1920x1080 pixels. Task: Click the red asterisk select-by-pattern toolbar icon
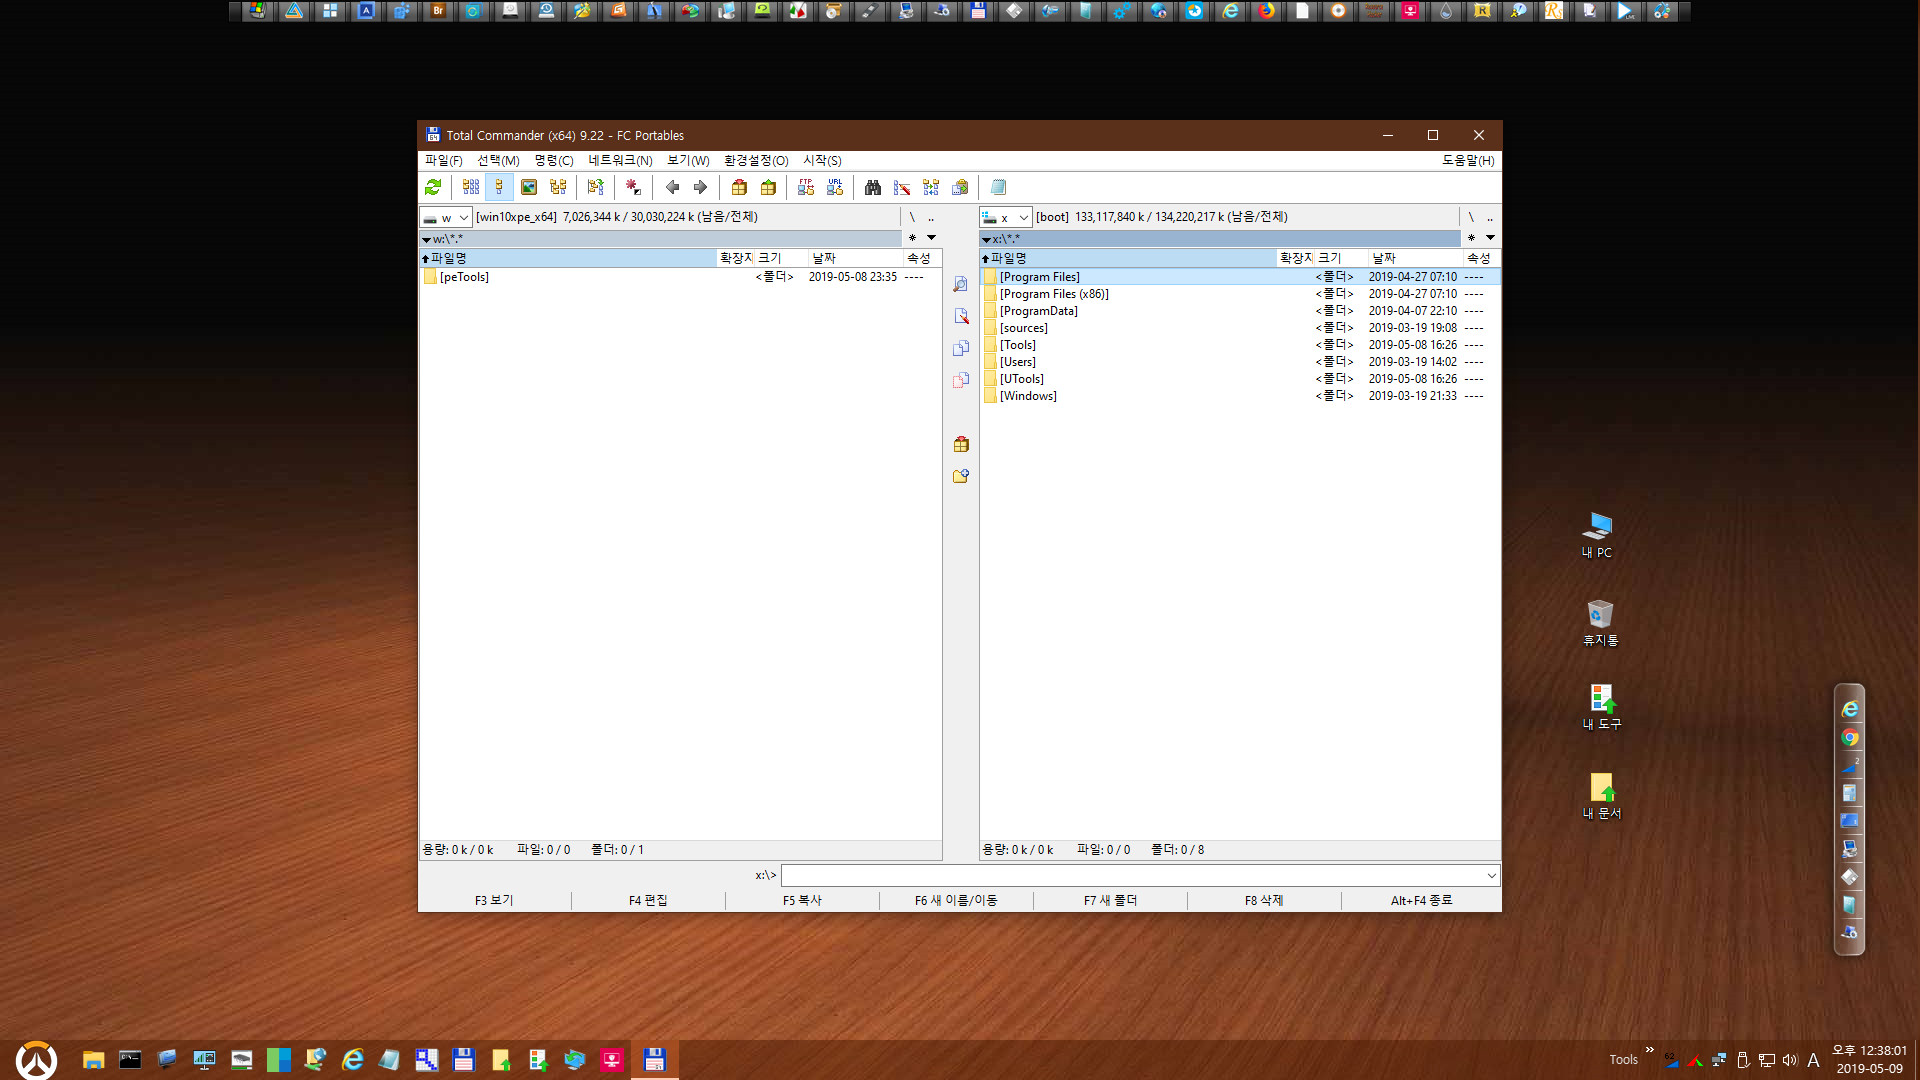click(634, 187)
